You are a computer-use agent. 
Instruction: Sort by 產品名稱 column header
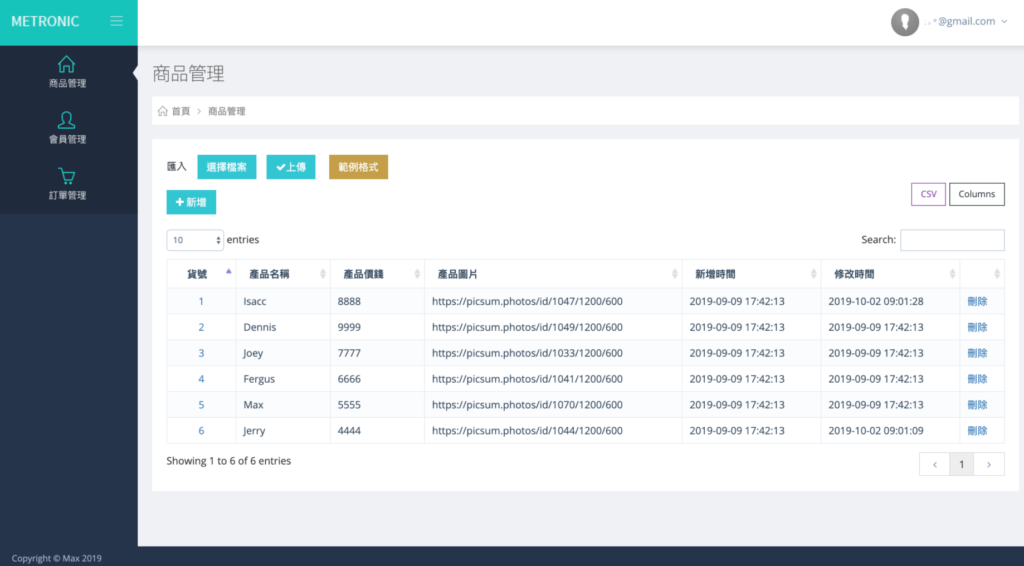tap(283, 274)
